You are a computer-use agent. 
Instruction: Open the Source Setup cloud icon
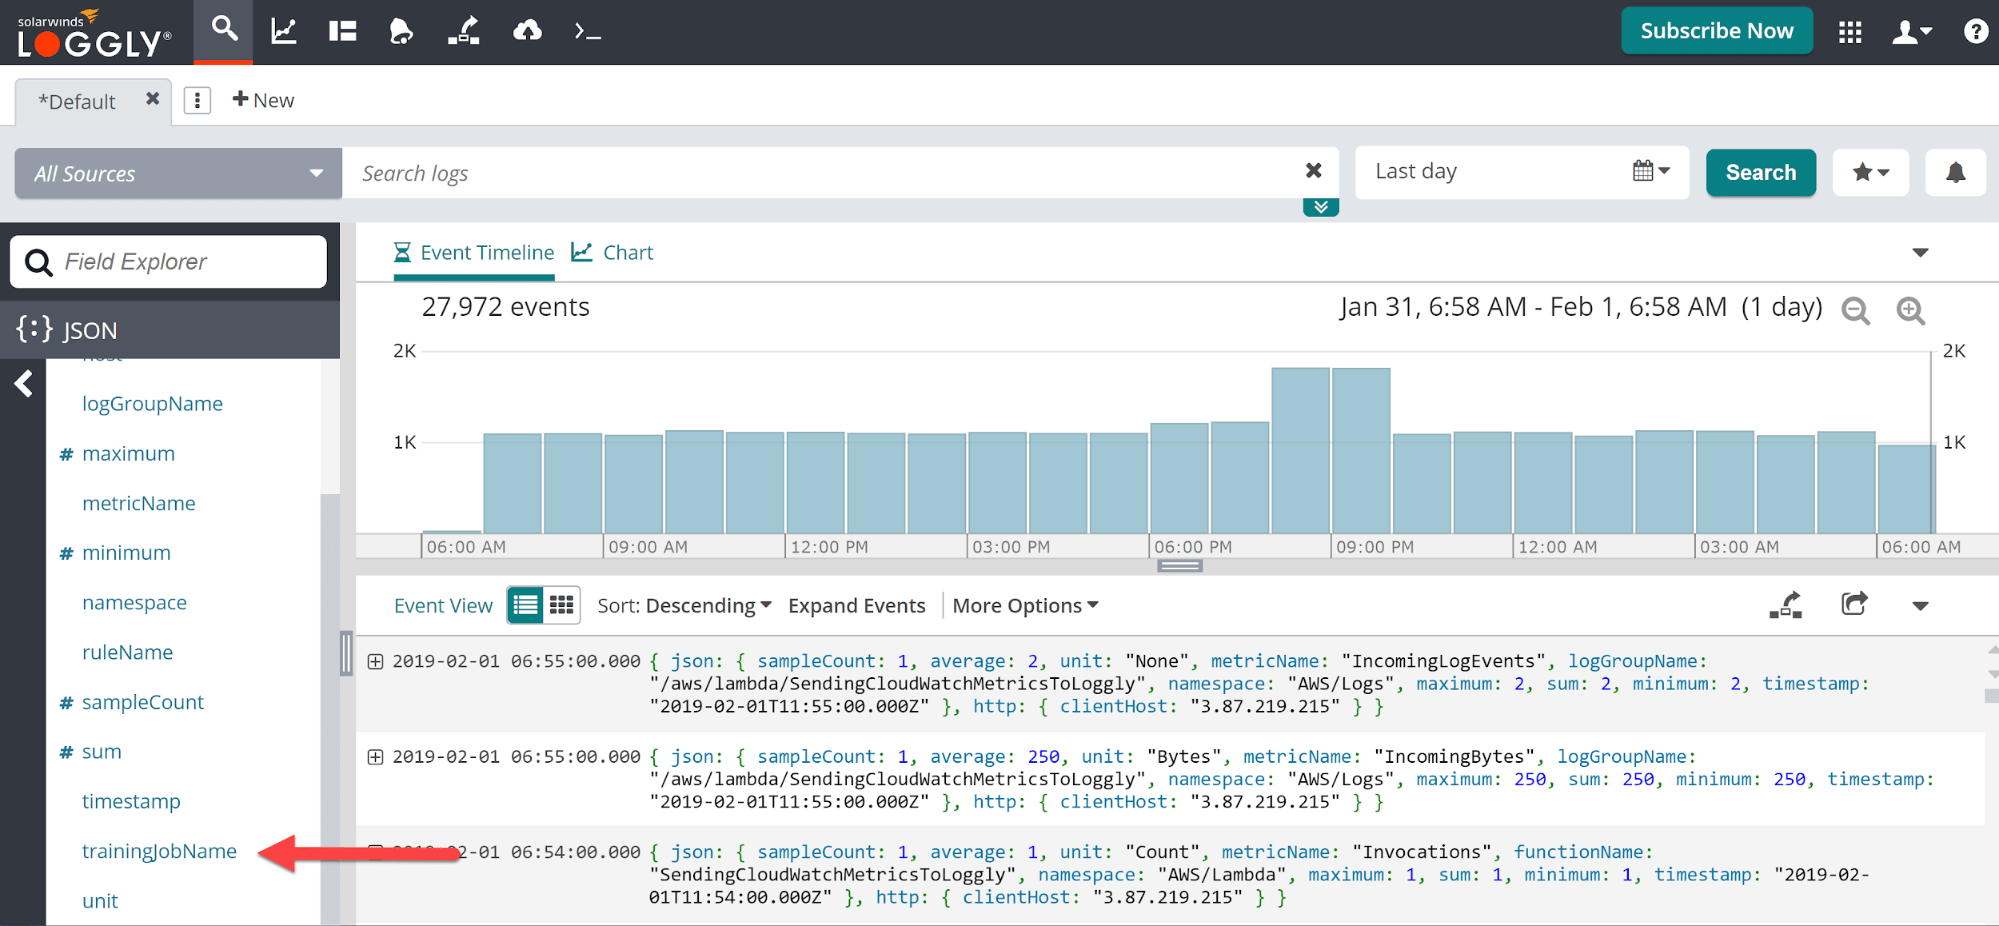[x=527, y=31]
